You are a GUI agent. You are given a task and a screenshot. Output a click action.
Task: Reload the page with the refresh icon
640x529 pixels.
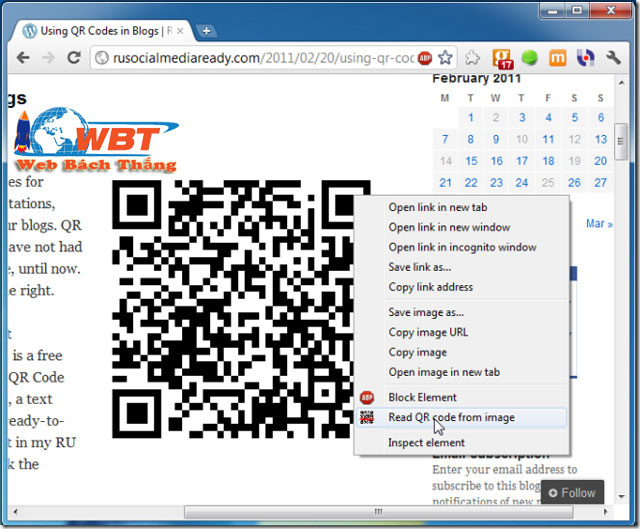(x=73, y=58)
